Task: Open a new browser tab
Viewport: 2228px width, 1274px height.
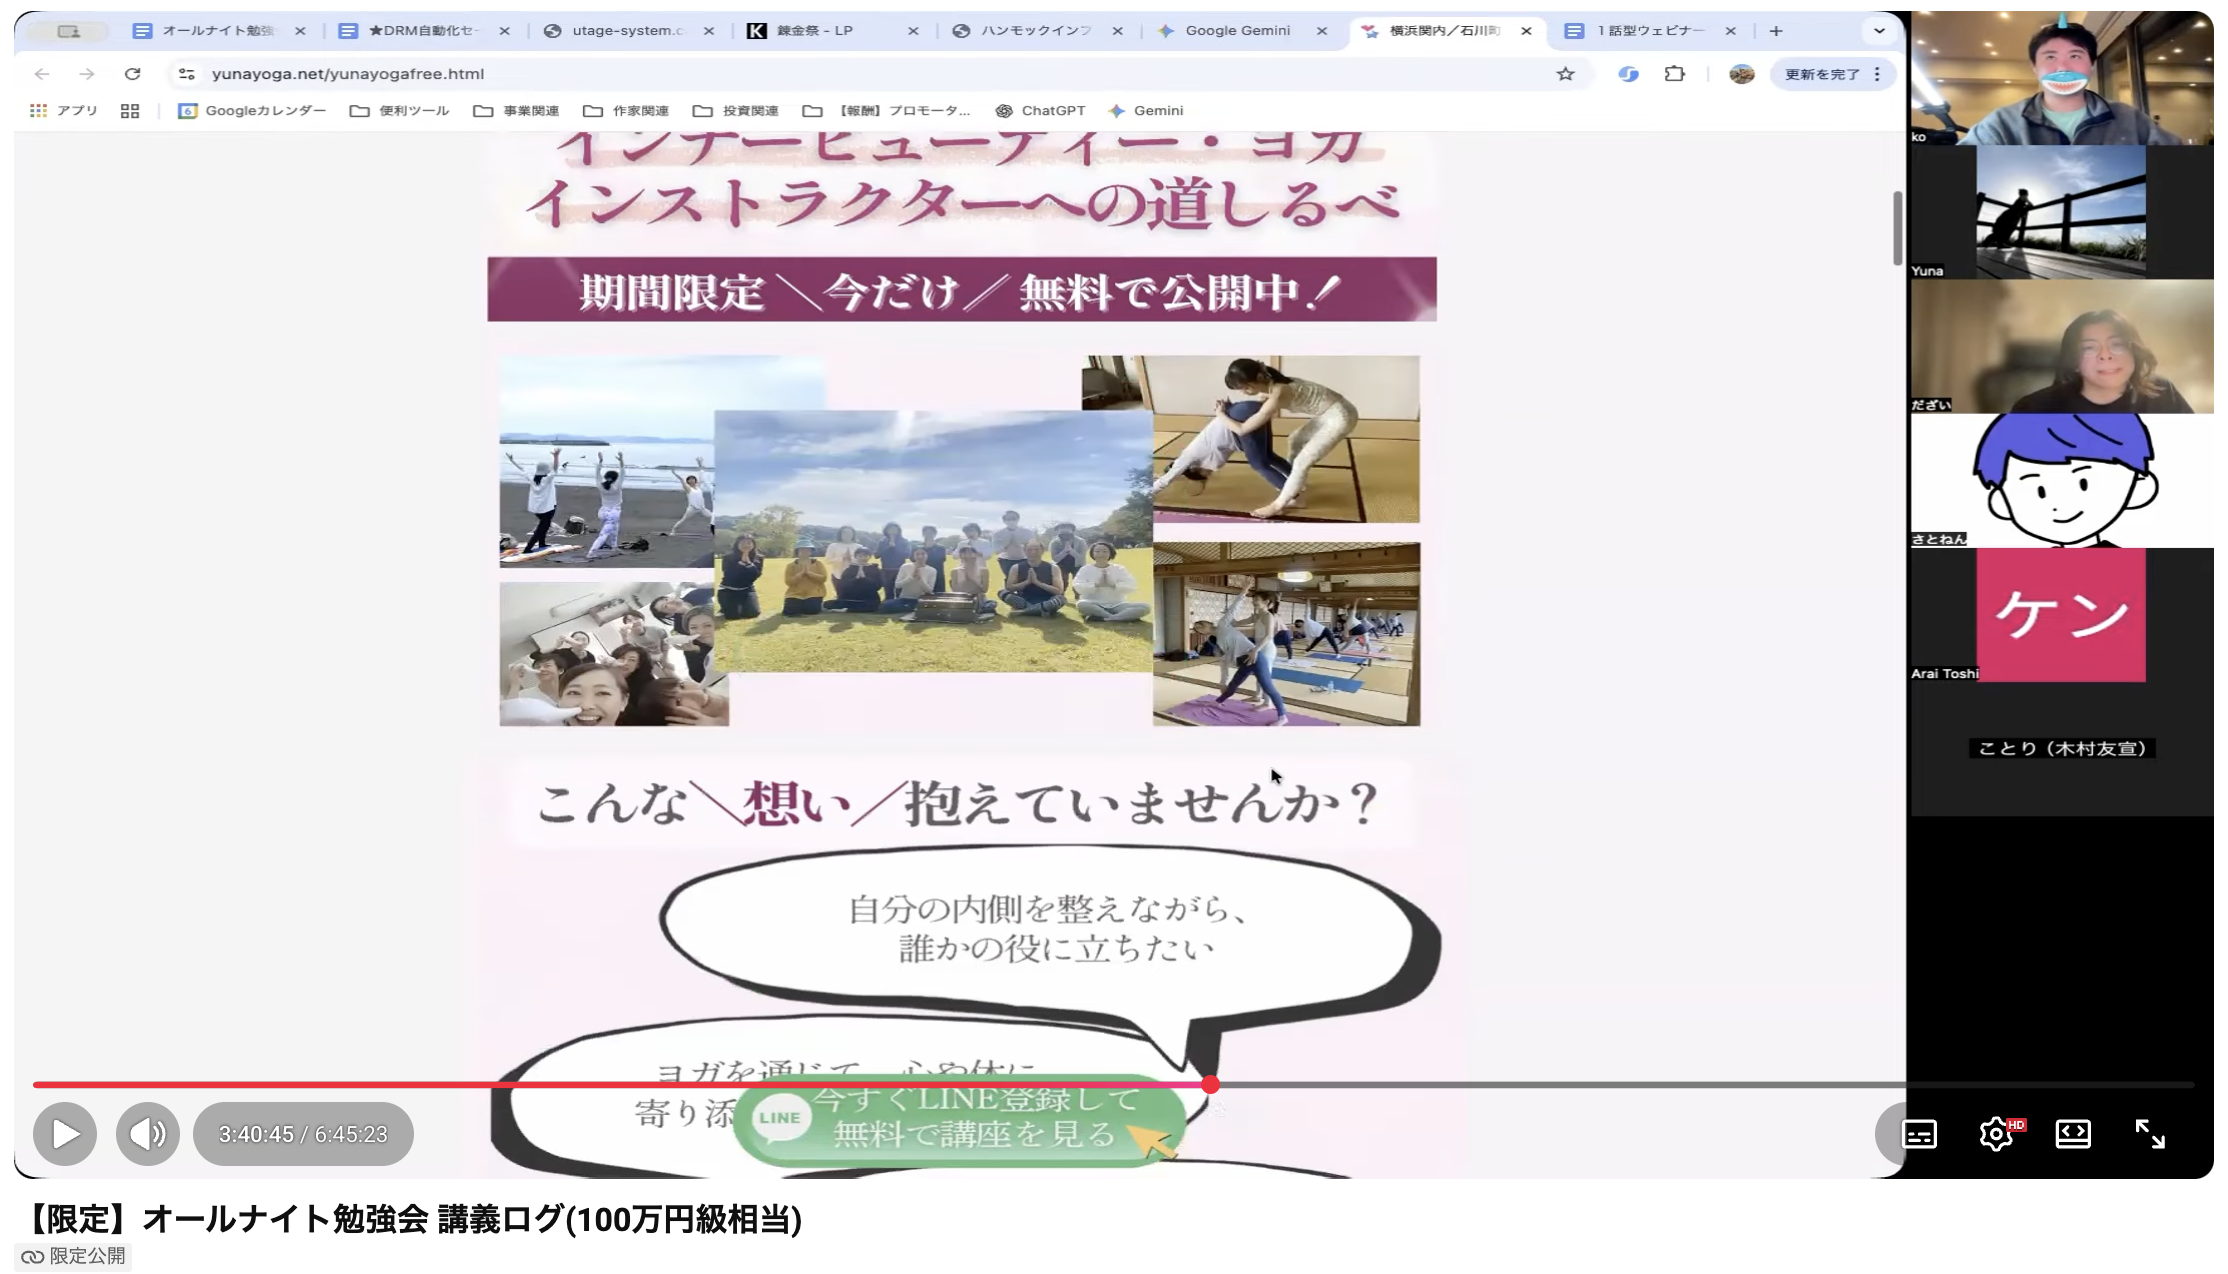Action: tap(1776, 31)
